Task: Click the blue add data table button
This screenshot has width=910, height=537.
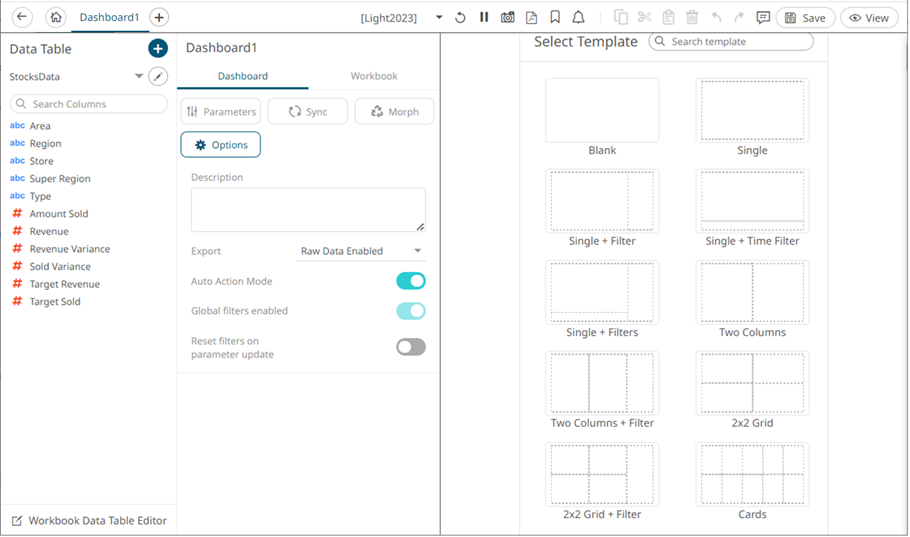Action: 158,49
